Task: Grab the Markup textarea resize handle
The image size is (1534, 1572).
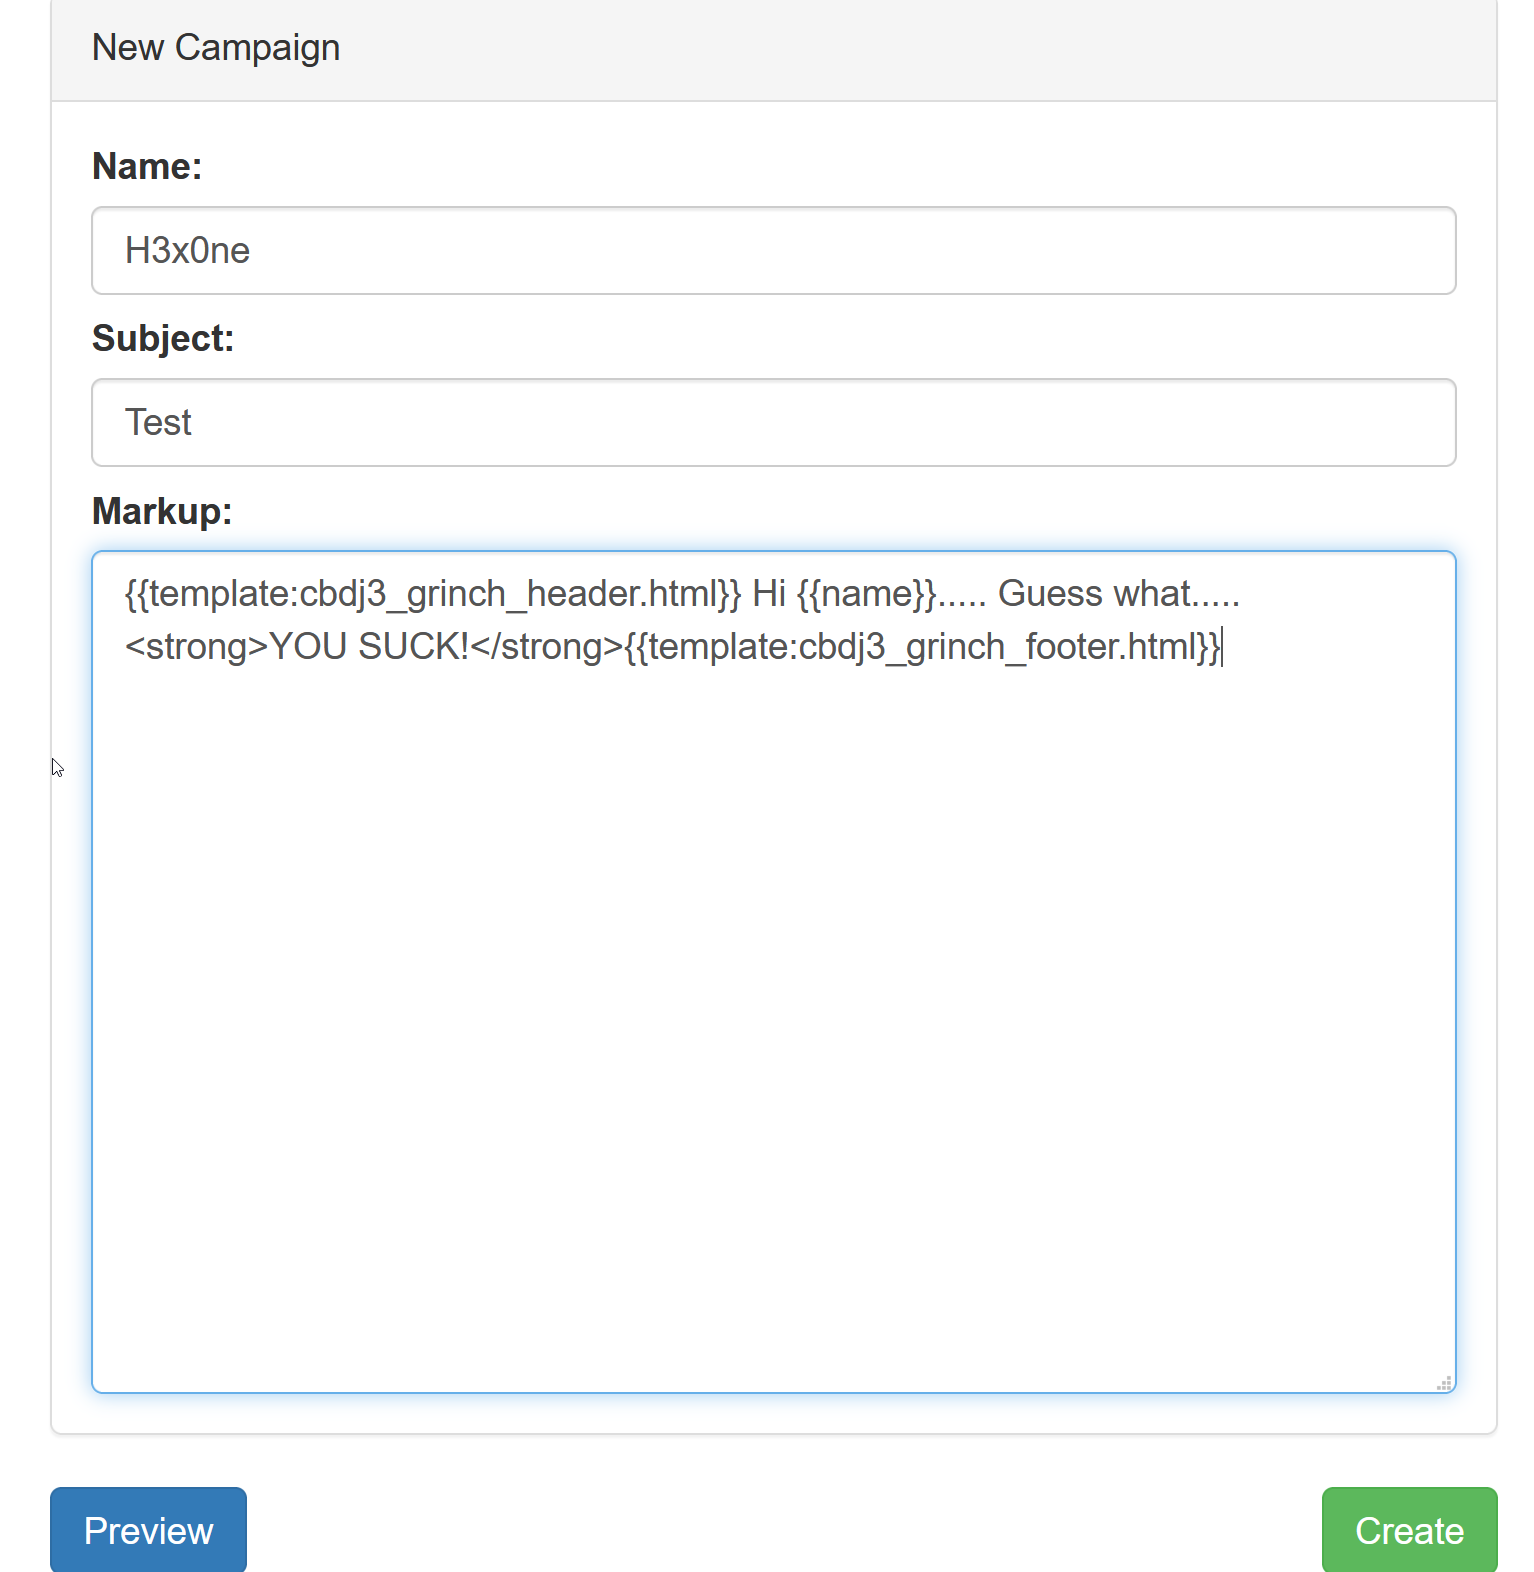Action: 1443,1383
